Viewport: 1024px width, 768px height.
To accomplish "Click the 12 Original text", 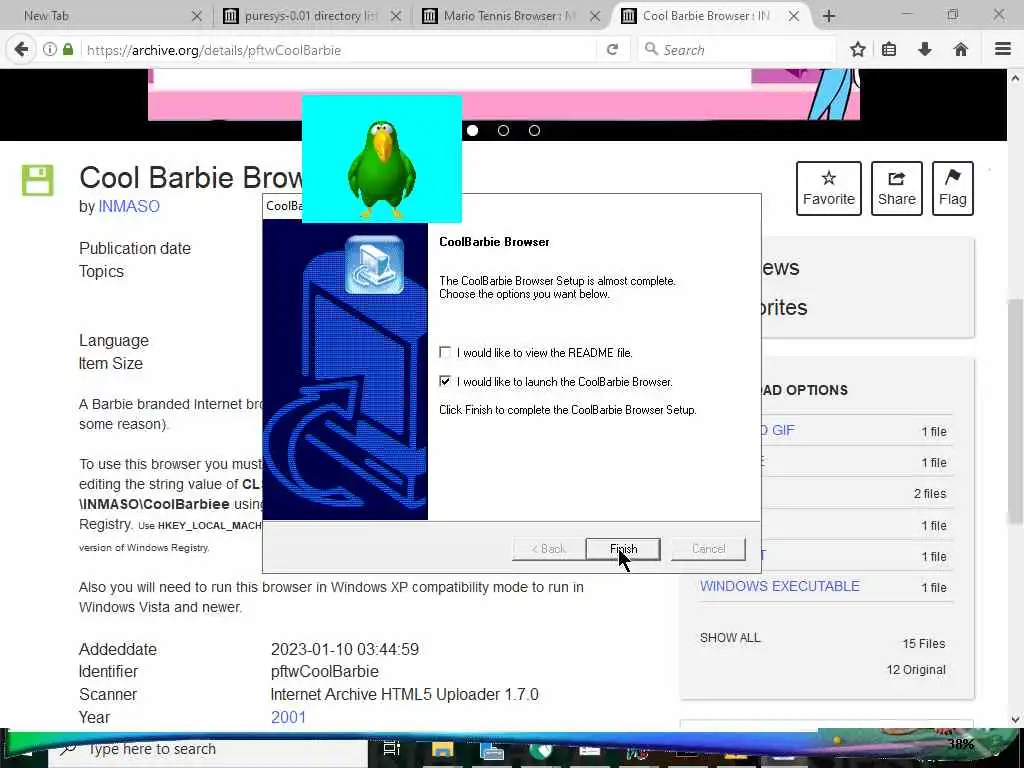I will click(x=916, y=670).
